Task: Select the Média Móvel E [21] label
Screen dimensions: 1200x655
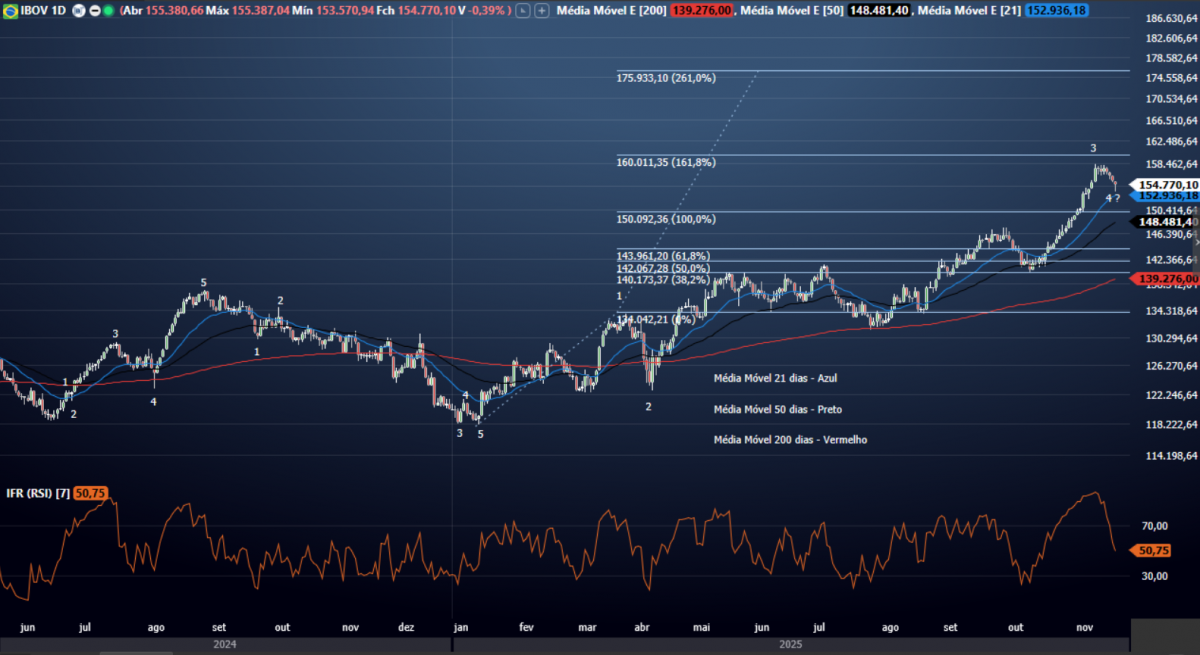Action: 968,11
